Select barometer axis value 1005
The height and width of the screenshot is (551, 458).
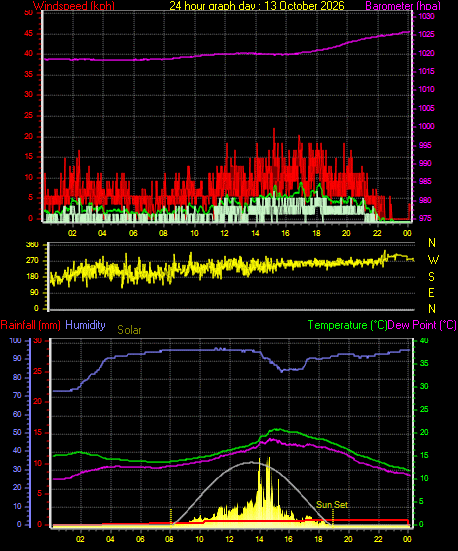426,108
